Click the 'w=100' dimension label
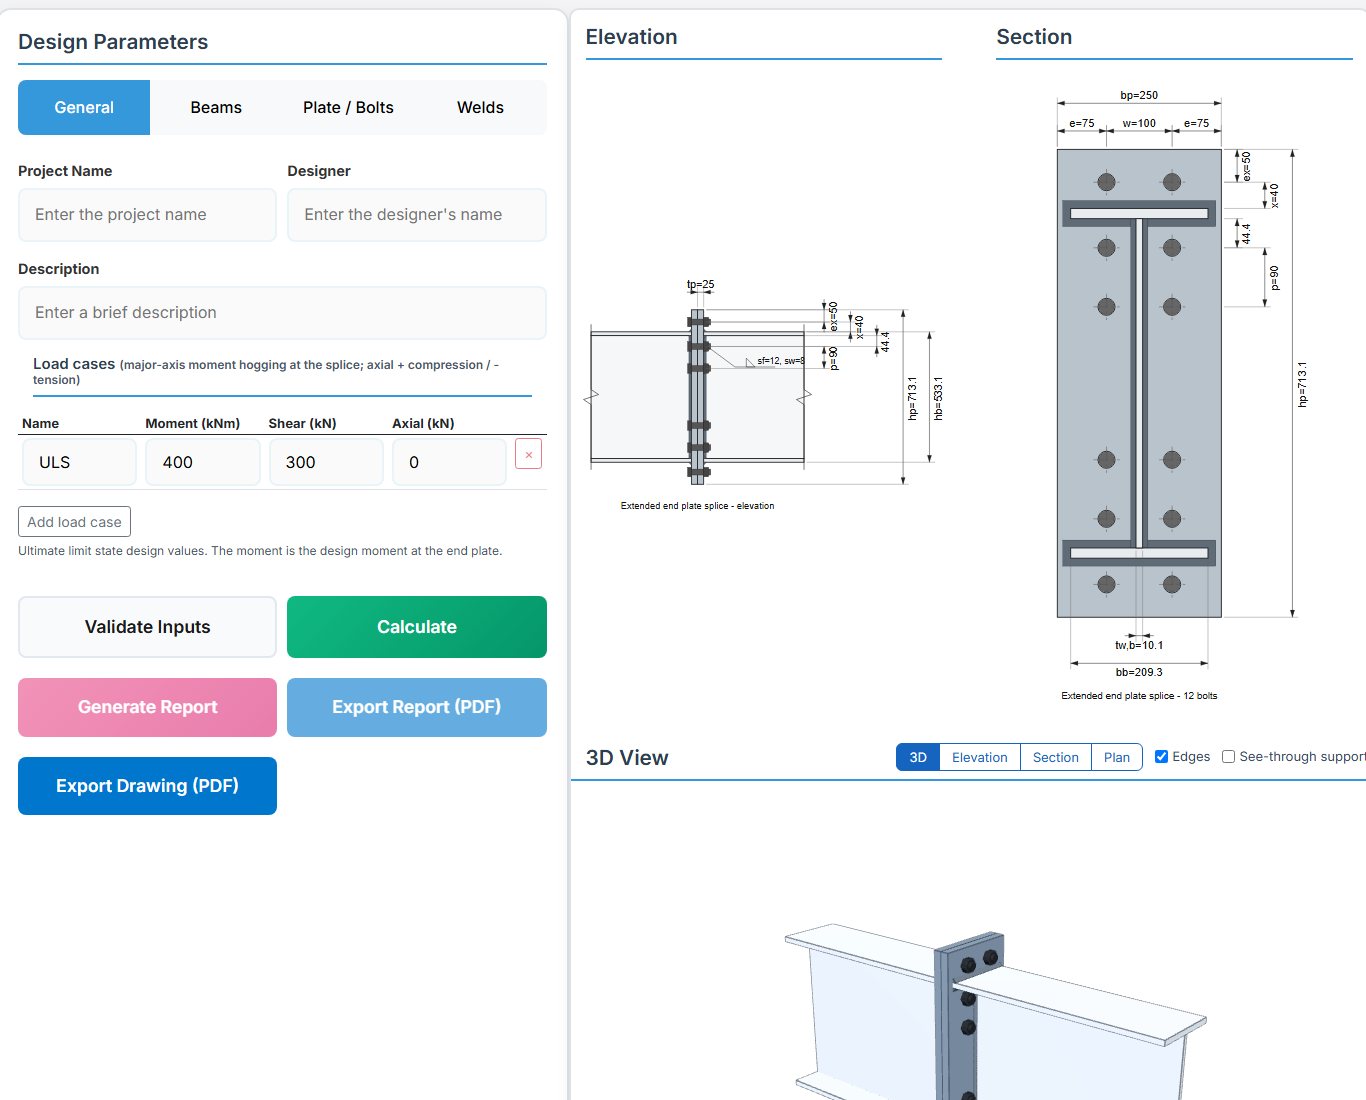1366x1100 pixels. [x=1139, y=124]
